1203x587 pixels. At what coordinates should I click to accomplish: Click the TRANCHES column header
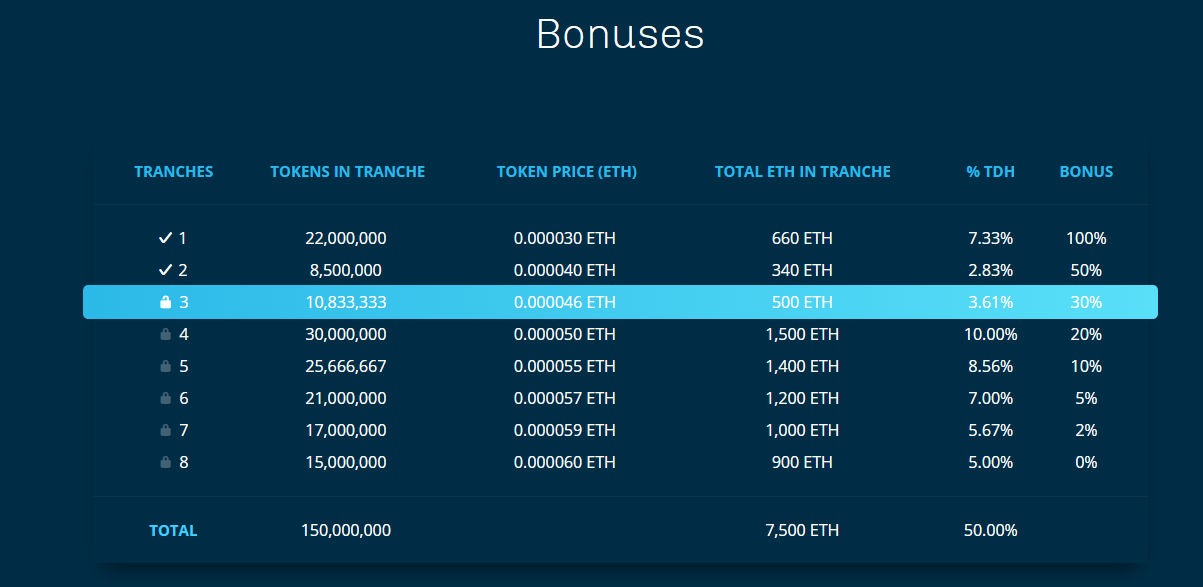tap(174, 172)
